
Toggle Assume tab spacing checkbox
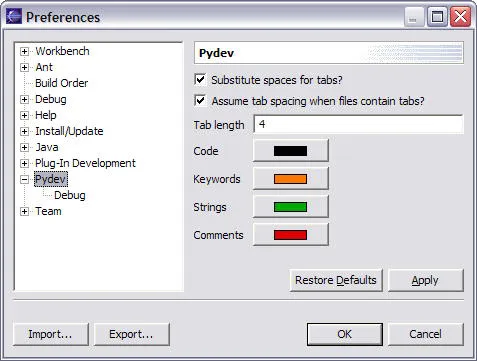click(x=200, y=100)
